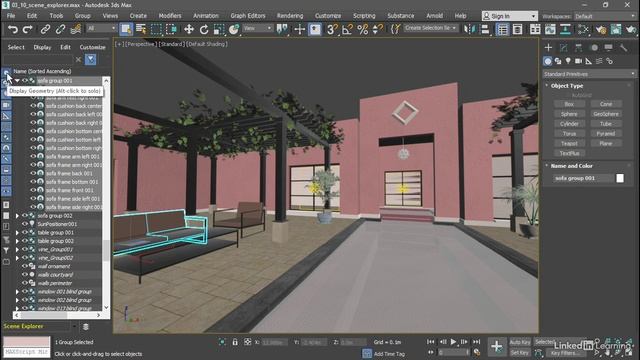
Task: Expand the table group 001 tree node
Action: click(17, 233)
